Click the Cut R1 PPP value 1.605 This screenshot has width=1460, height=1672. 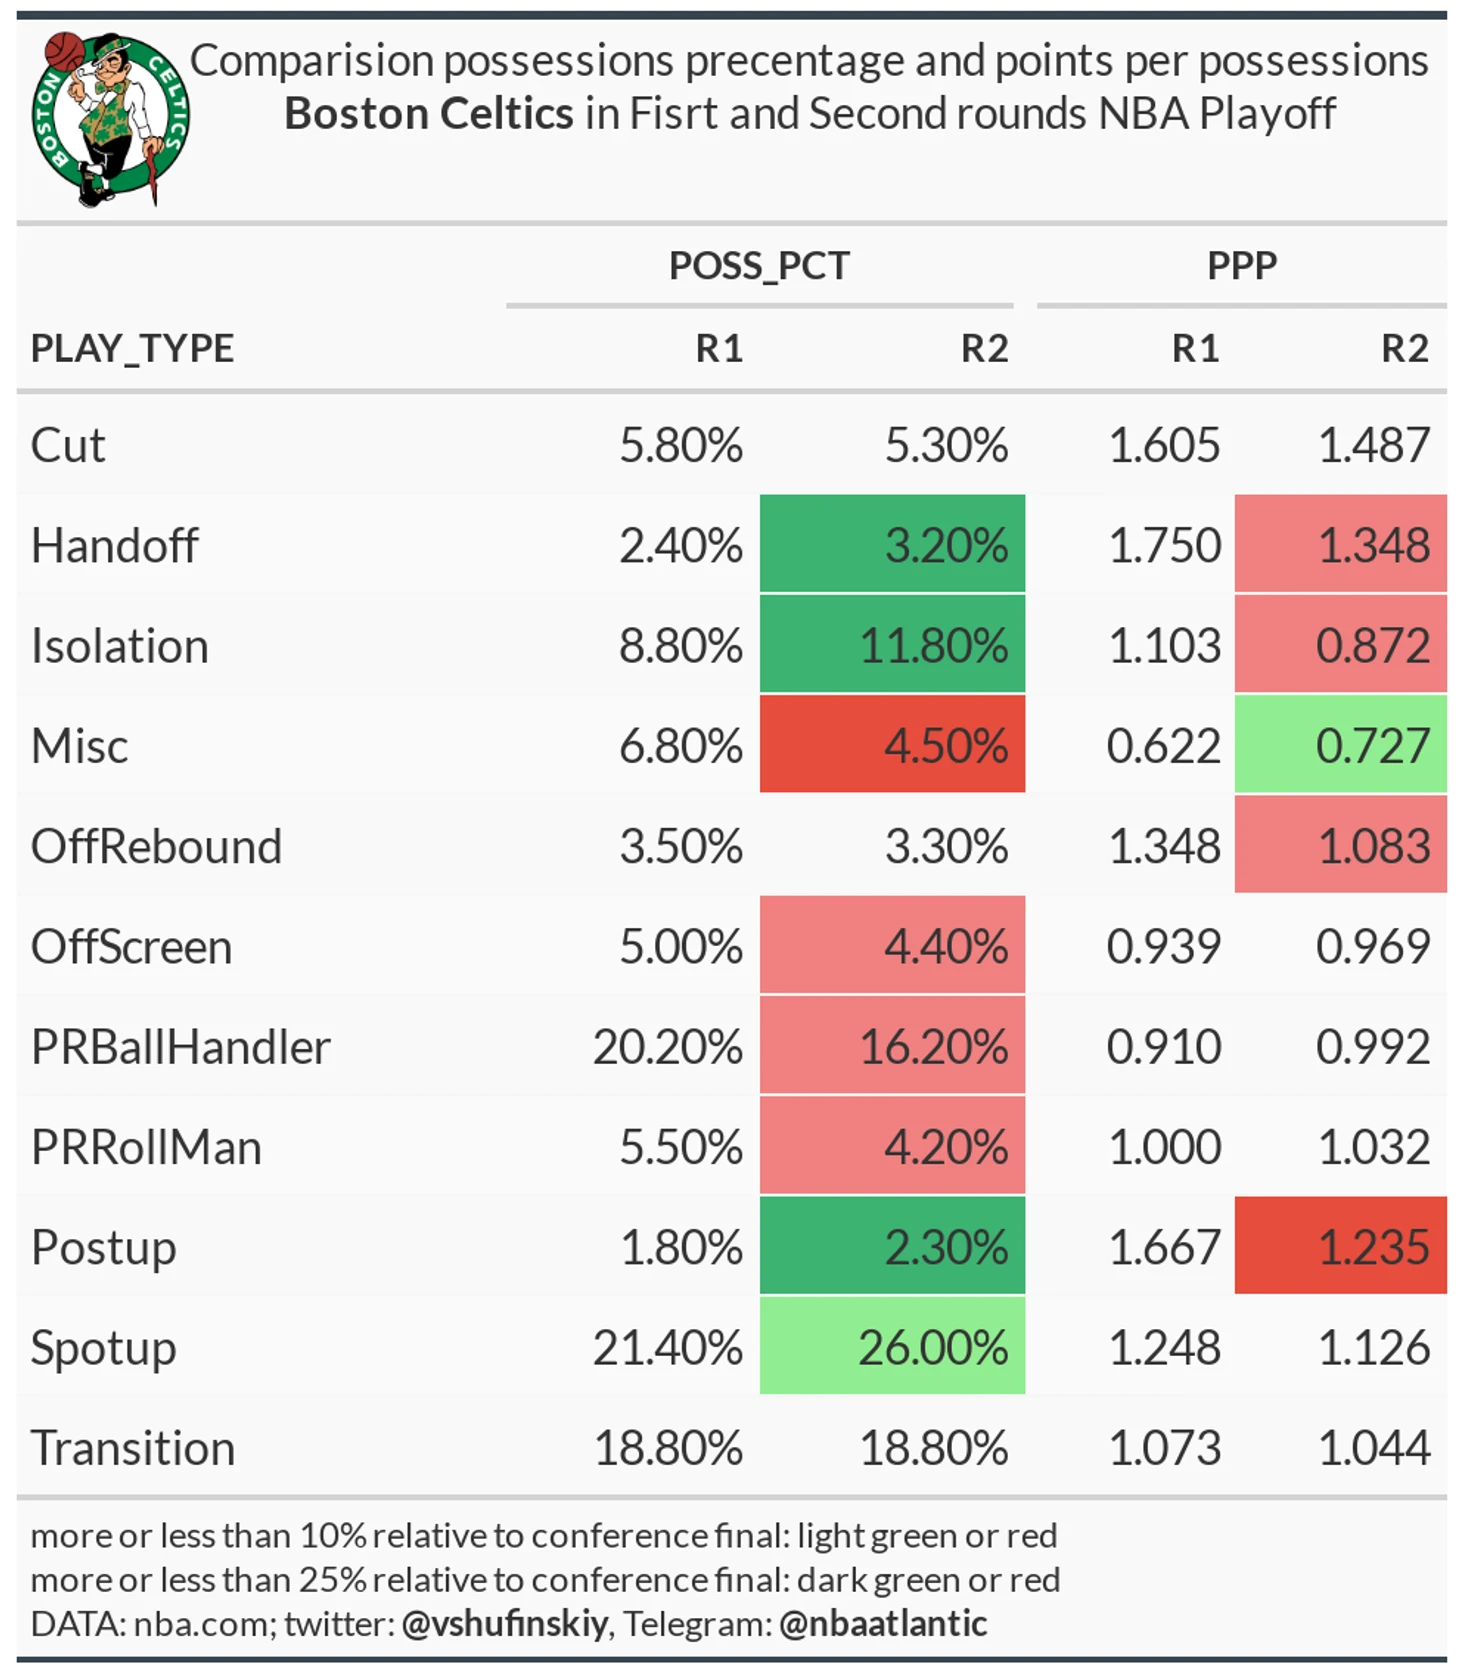tap(1164, 445)
